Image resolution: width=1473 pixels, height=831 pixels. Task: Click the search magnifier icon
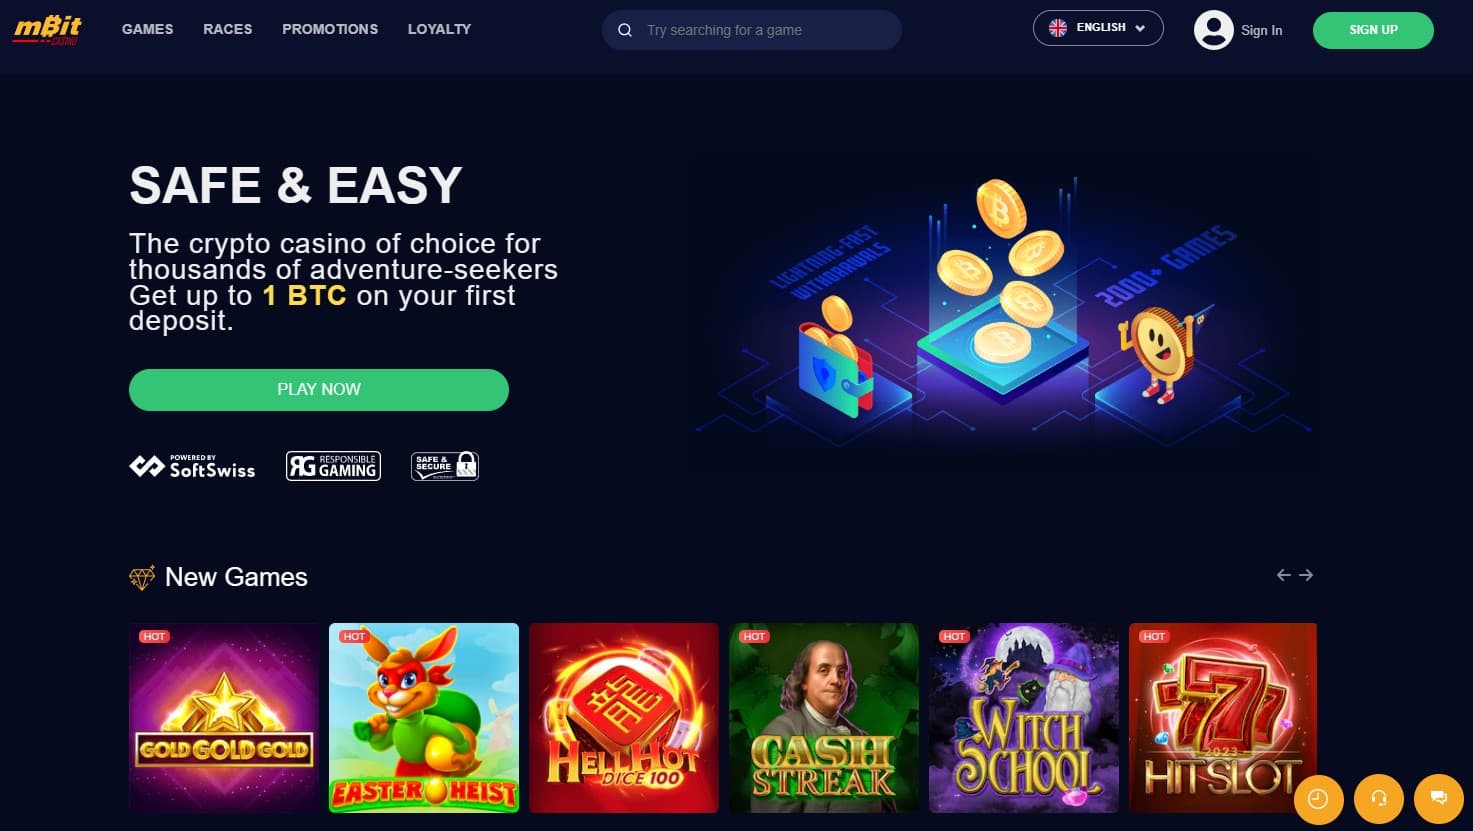(x=625, y=30)
